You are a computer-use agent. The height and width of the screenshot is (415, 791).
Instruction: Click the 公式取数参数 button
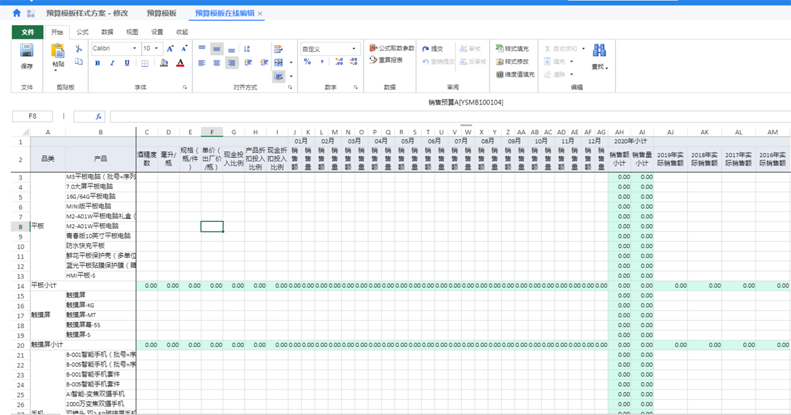click(x=391, y=48)
